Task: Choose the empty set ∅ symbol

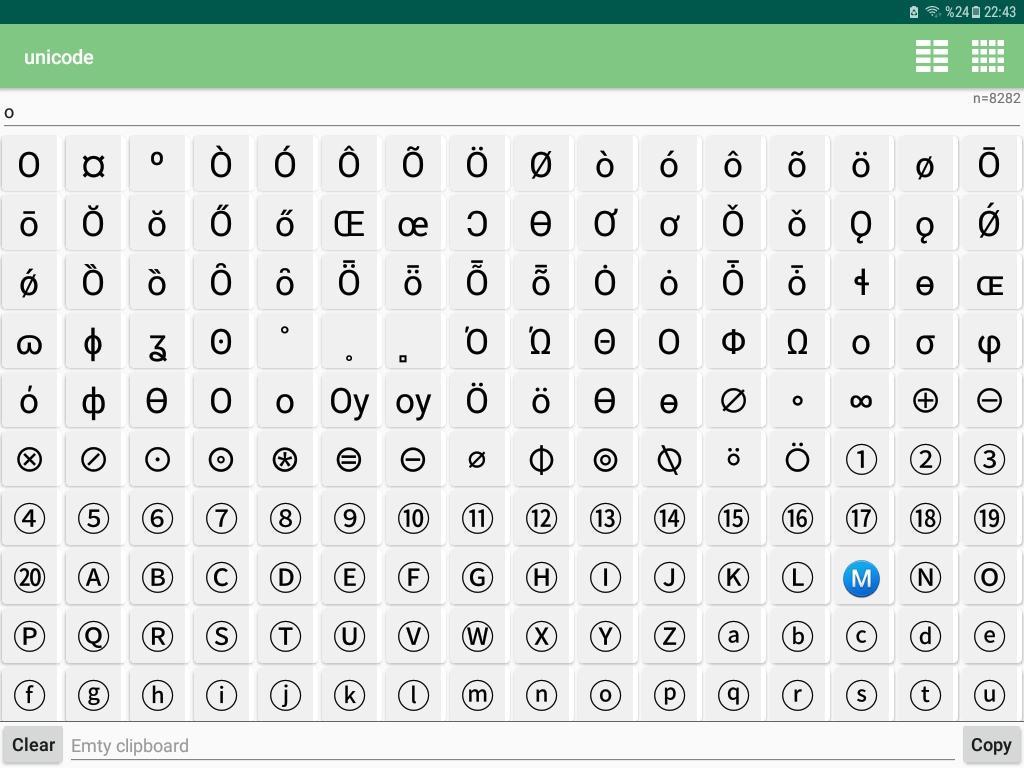Action: tap(733, 401)
